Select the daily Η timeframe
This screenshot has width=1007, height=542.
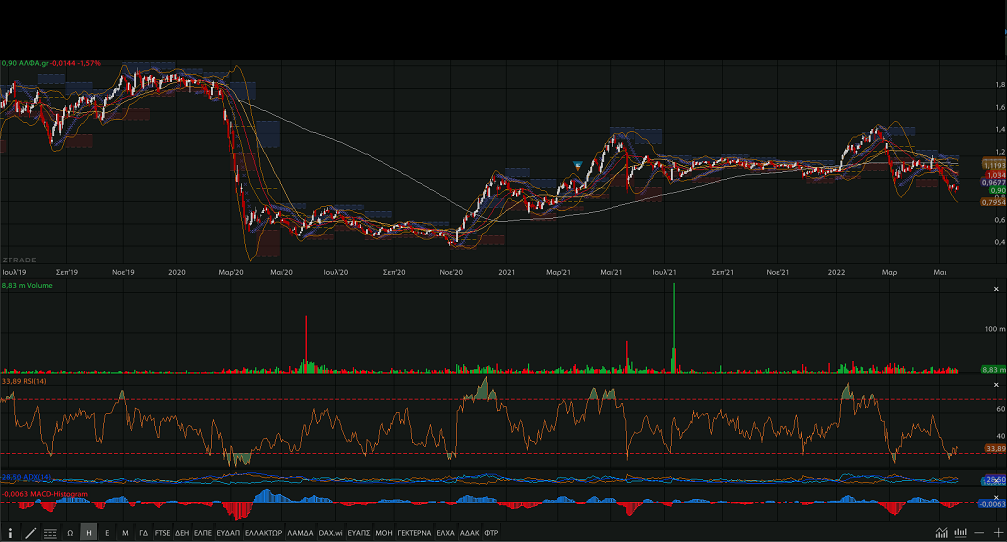[x=89, y=533]
